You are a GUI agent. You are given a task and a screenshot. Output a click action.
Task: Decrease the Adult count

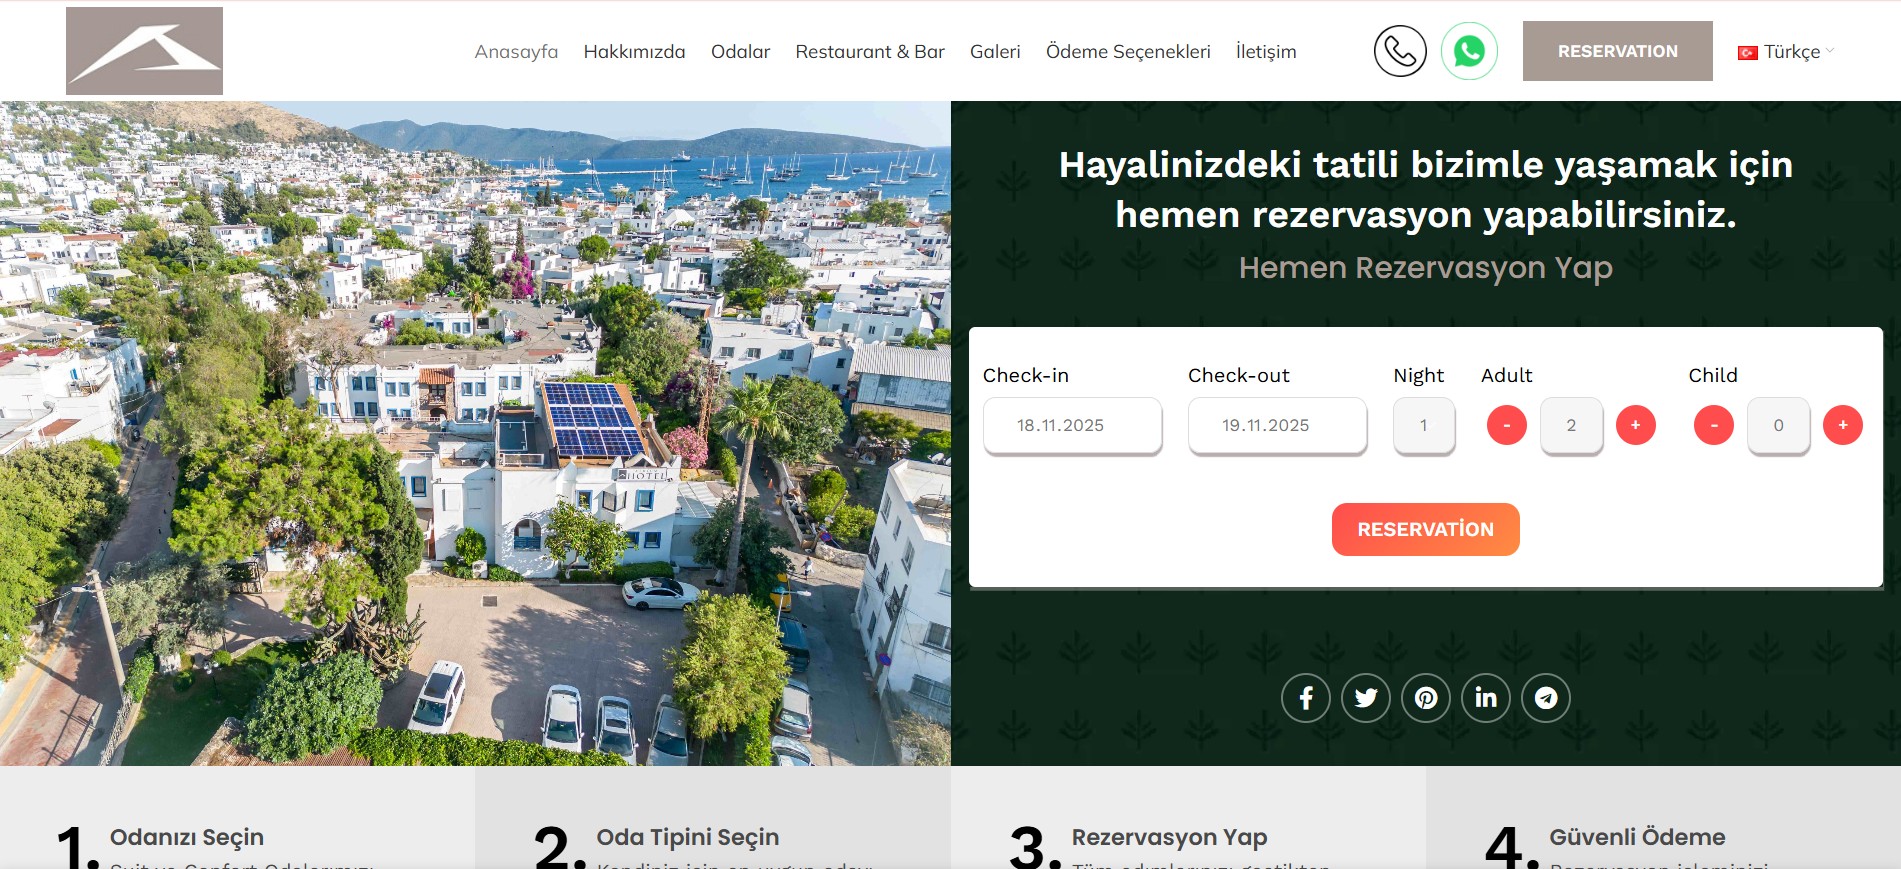[x=1506, y=425]
